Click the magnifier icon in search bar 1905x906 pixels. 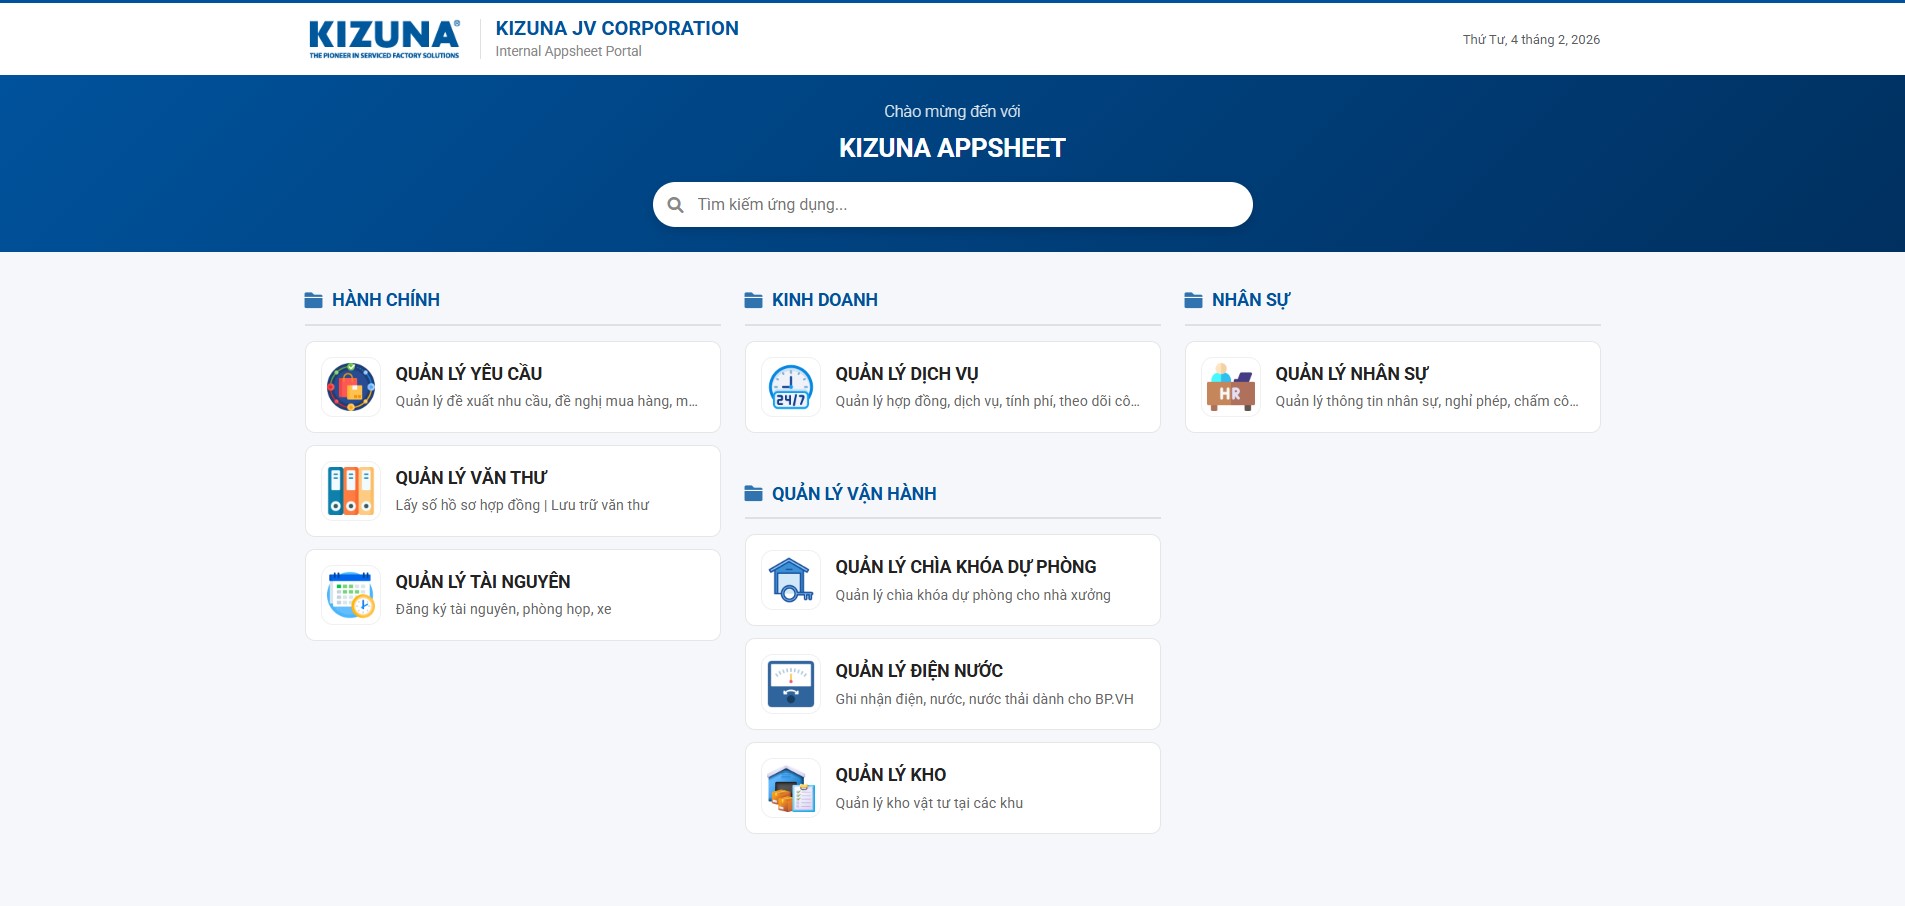tap(676, 205)
